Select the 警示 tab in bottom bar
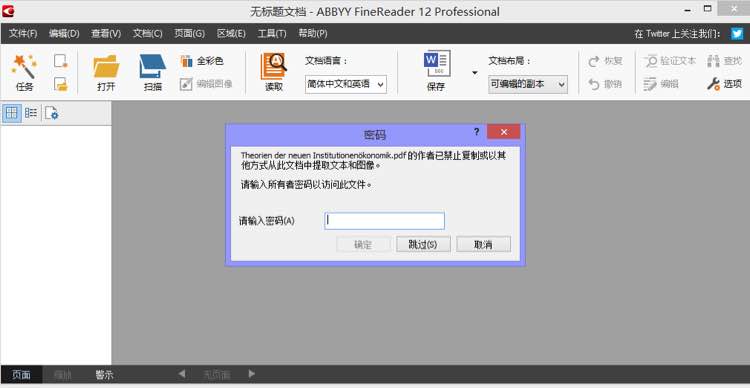The width and height of the screenshot is (750, 388). [104, 375]
